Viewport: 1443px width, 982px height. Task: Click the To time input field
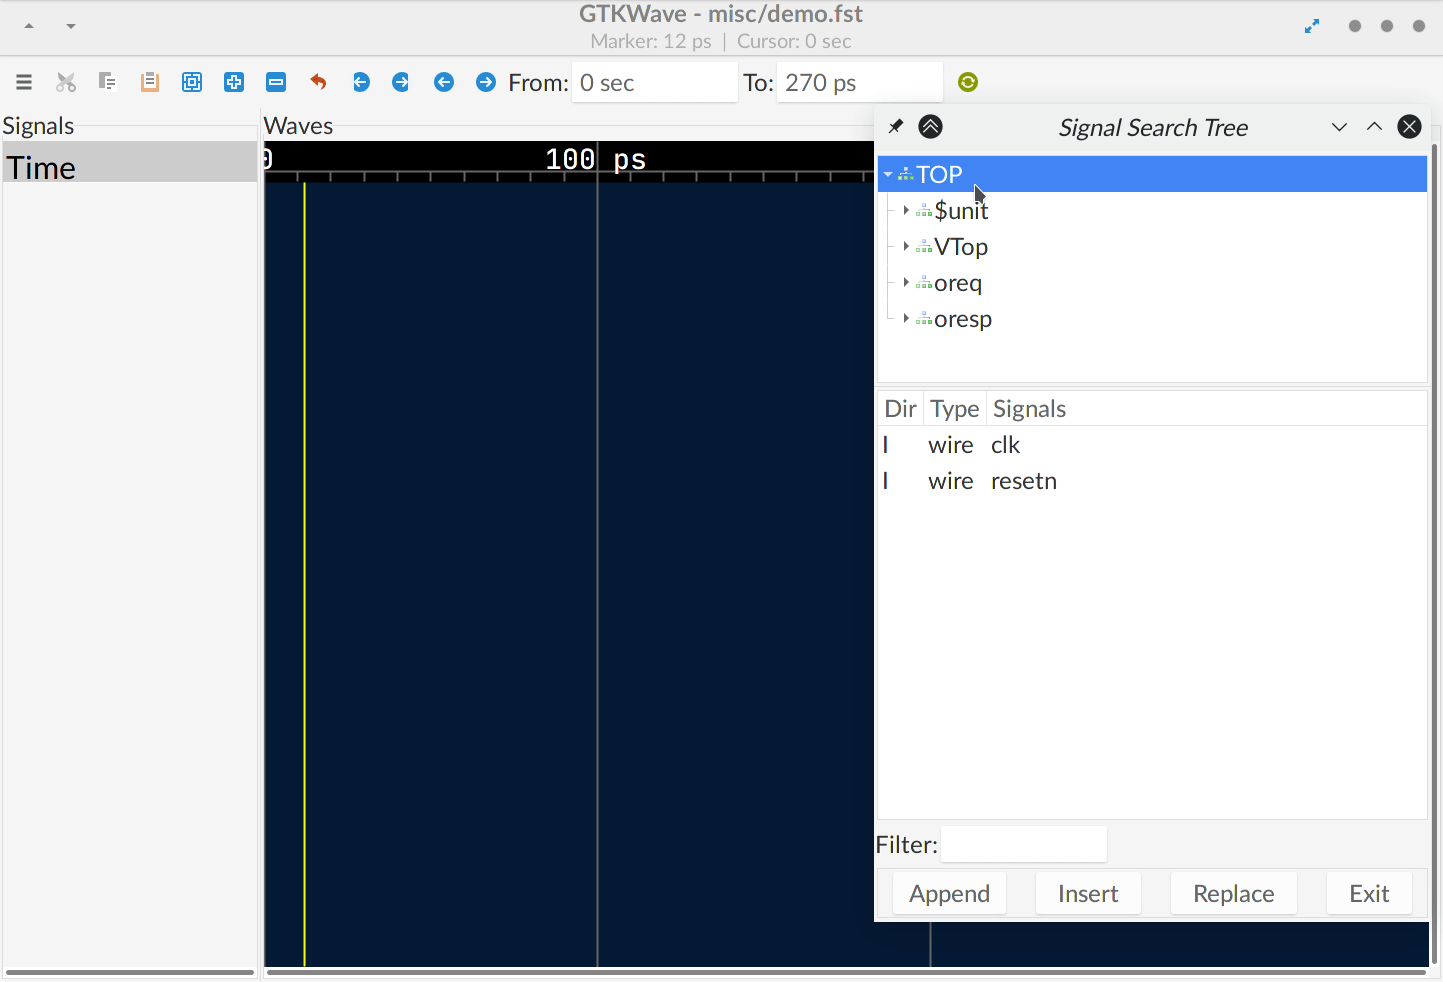point(859,82)
